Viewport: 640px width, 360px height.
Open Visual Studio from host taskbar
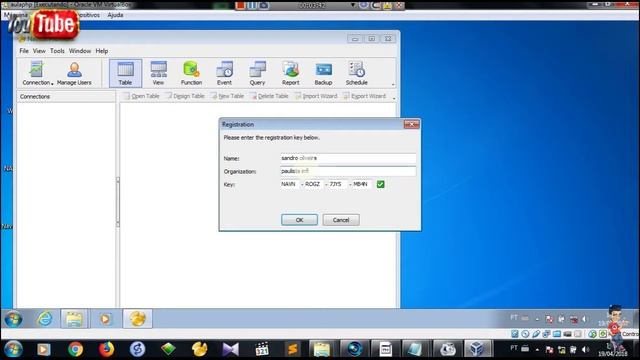coord(231,349)
